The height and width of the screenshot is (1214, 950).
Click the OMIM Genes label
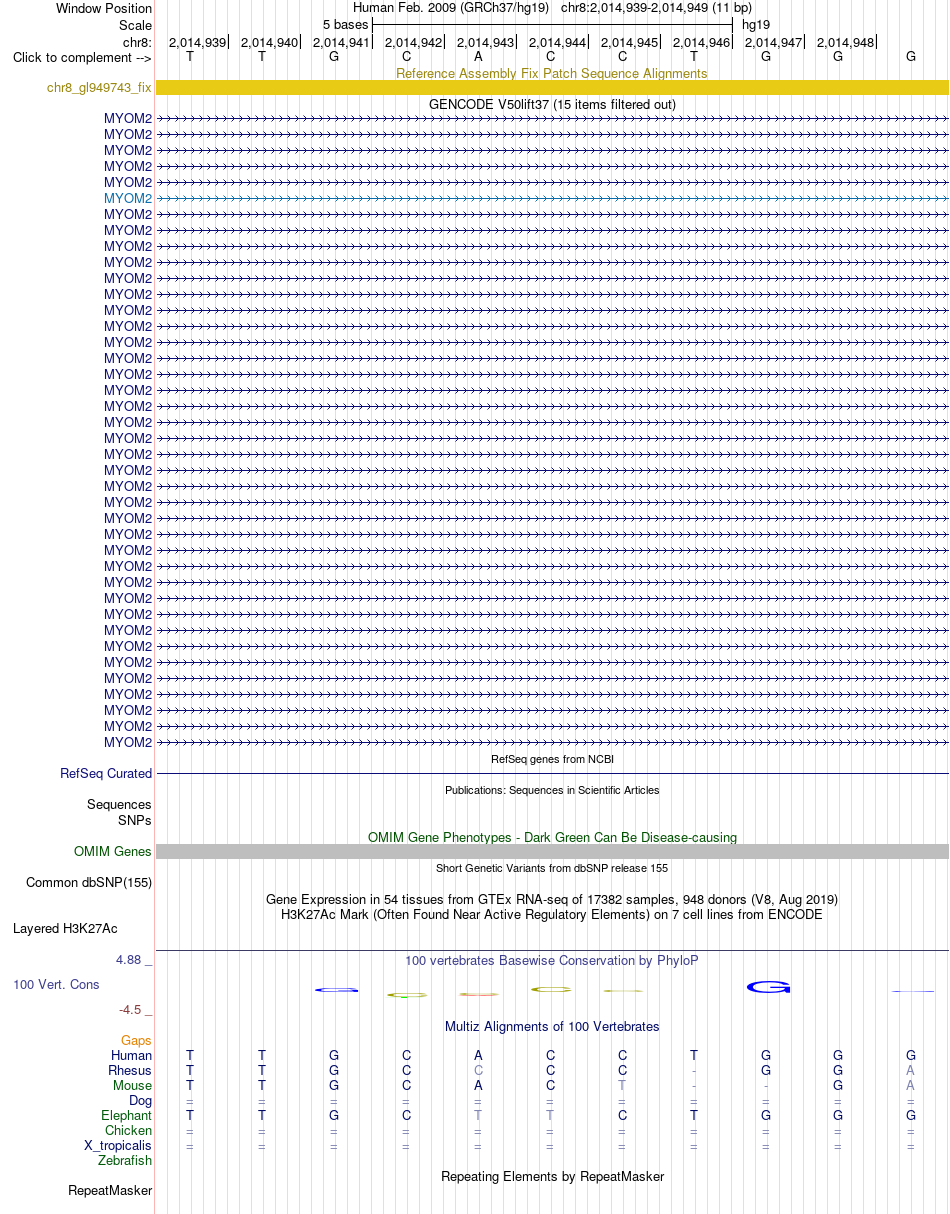(x=113, y=852)
